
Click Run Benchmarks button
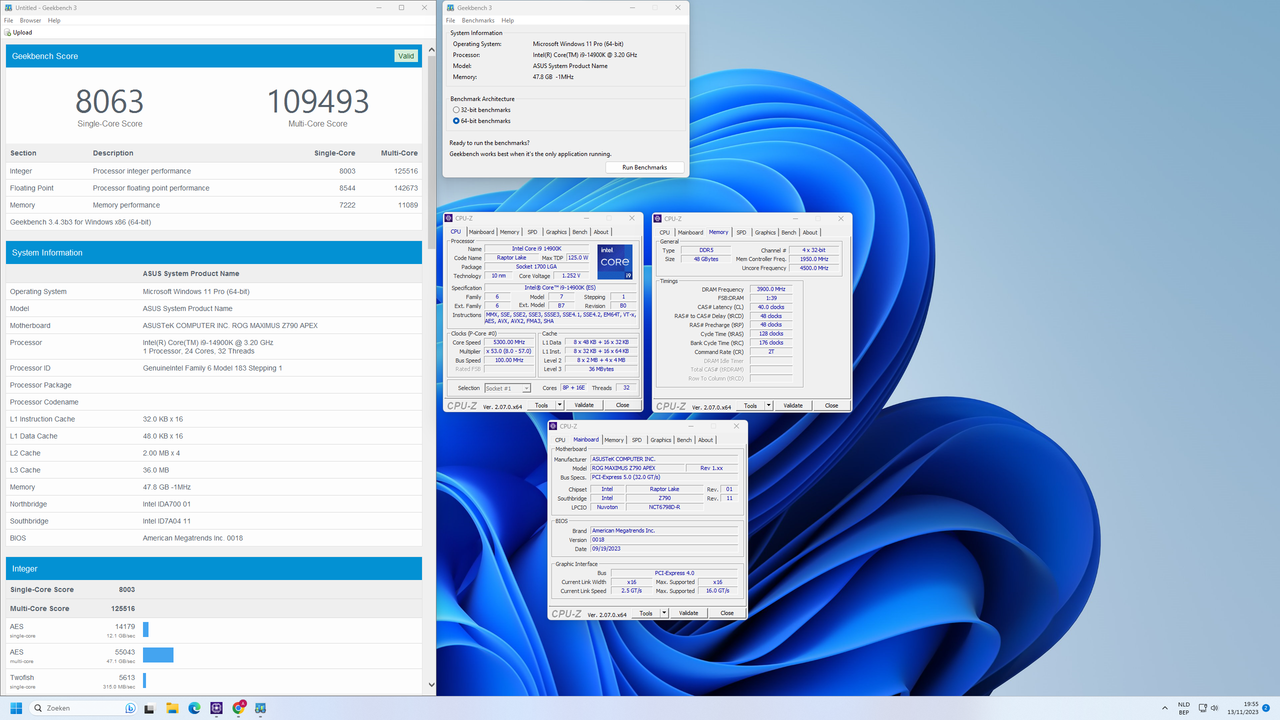(644, 167)
